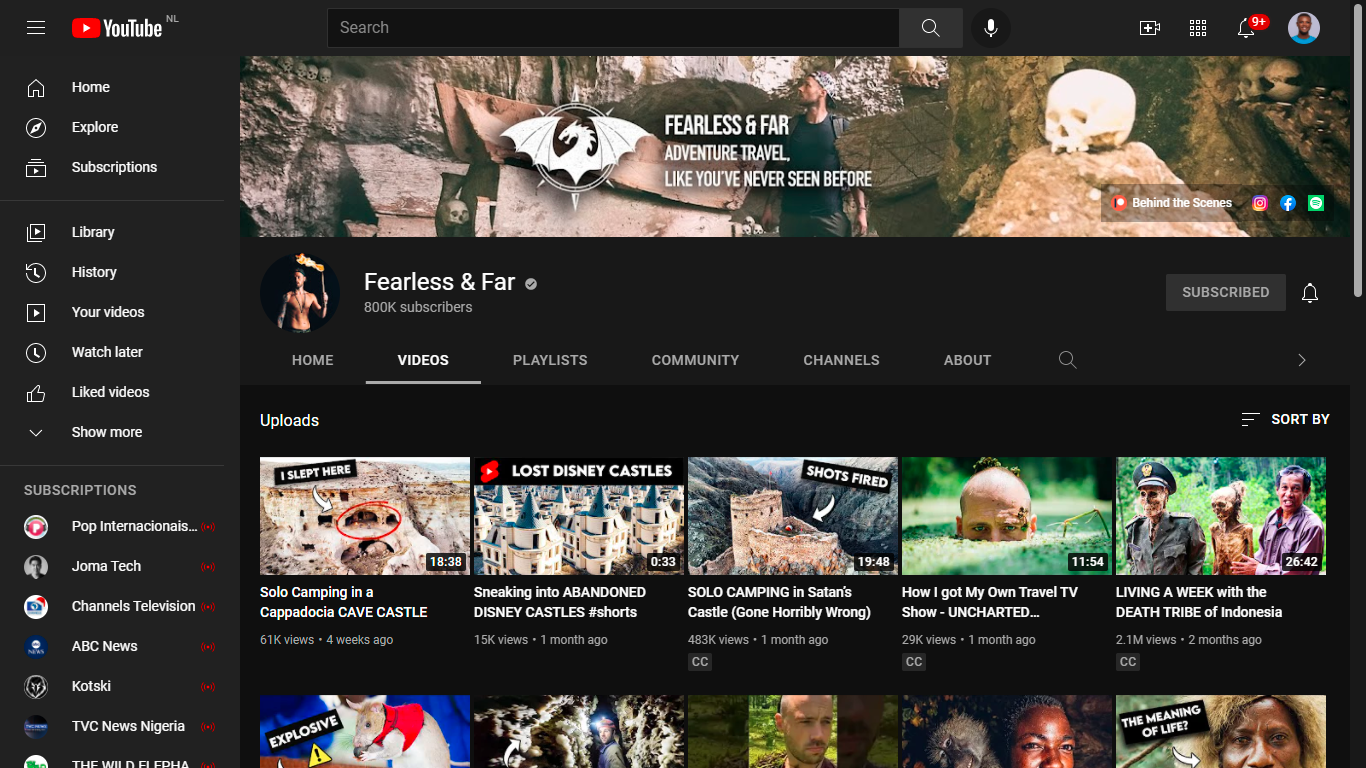Click the '483K views' video metadata
The image size is (1366, 768).
718,640
